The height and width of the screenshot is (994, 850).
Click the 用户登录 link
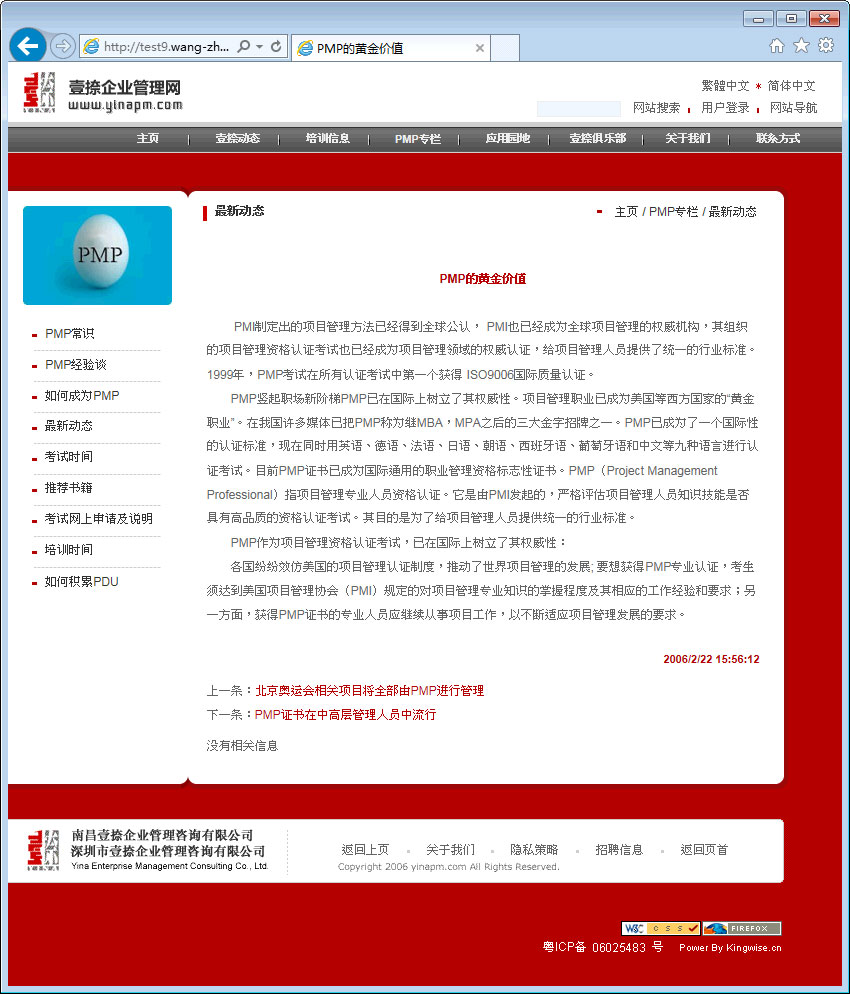725,108
